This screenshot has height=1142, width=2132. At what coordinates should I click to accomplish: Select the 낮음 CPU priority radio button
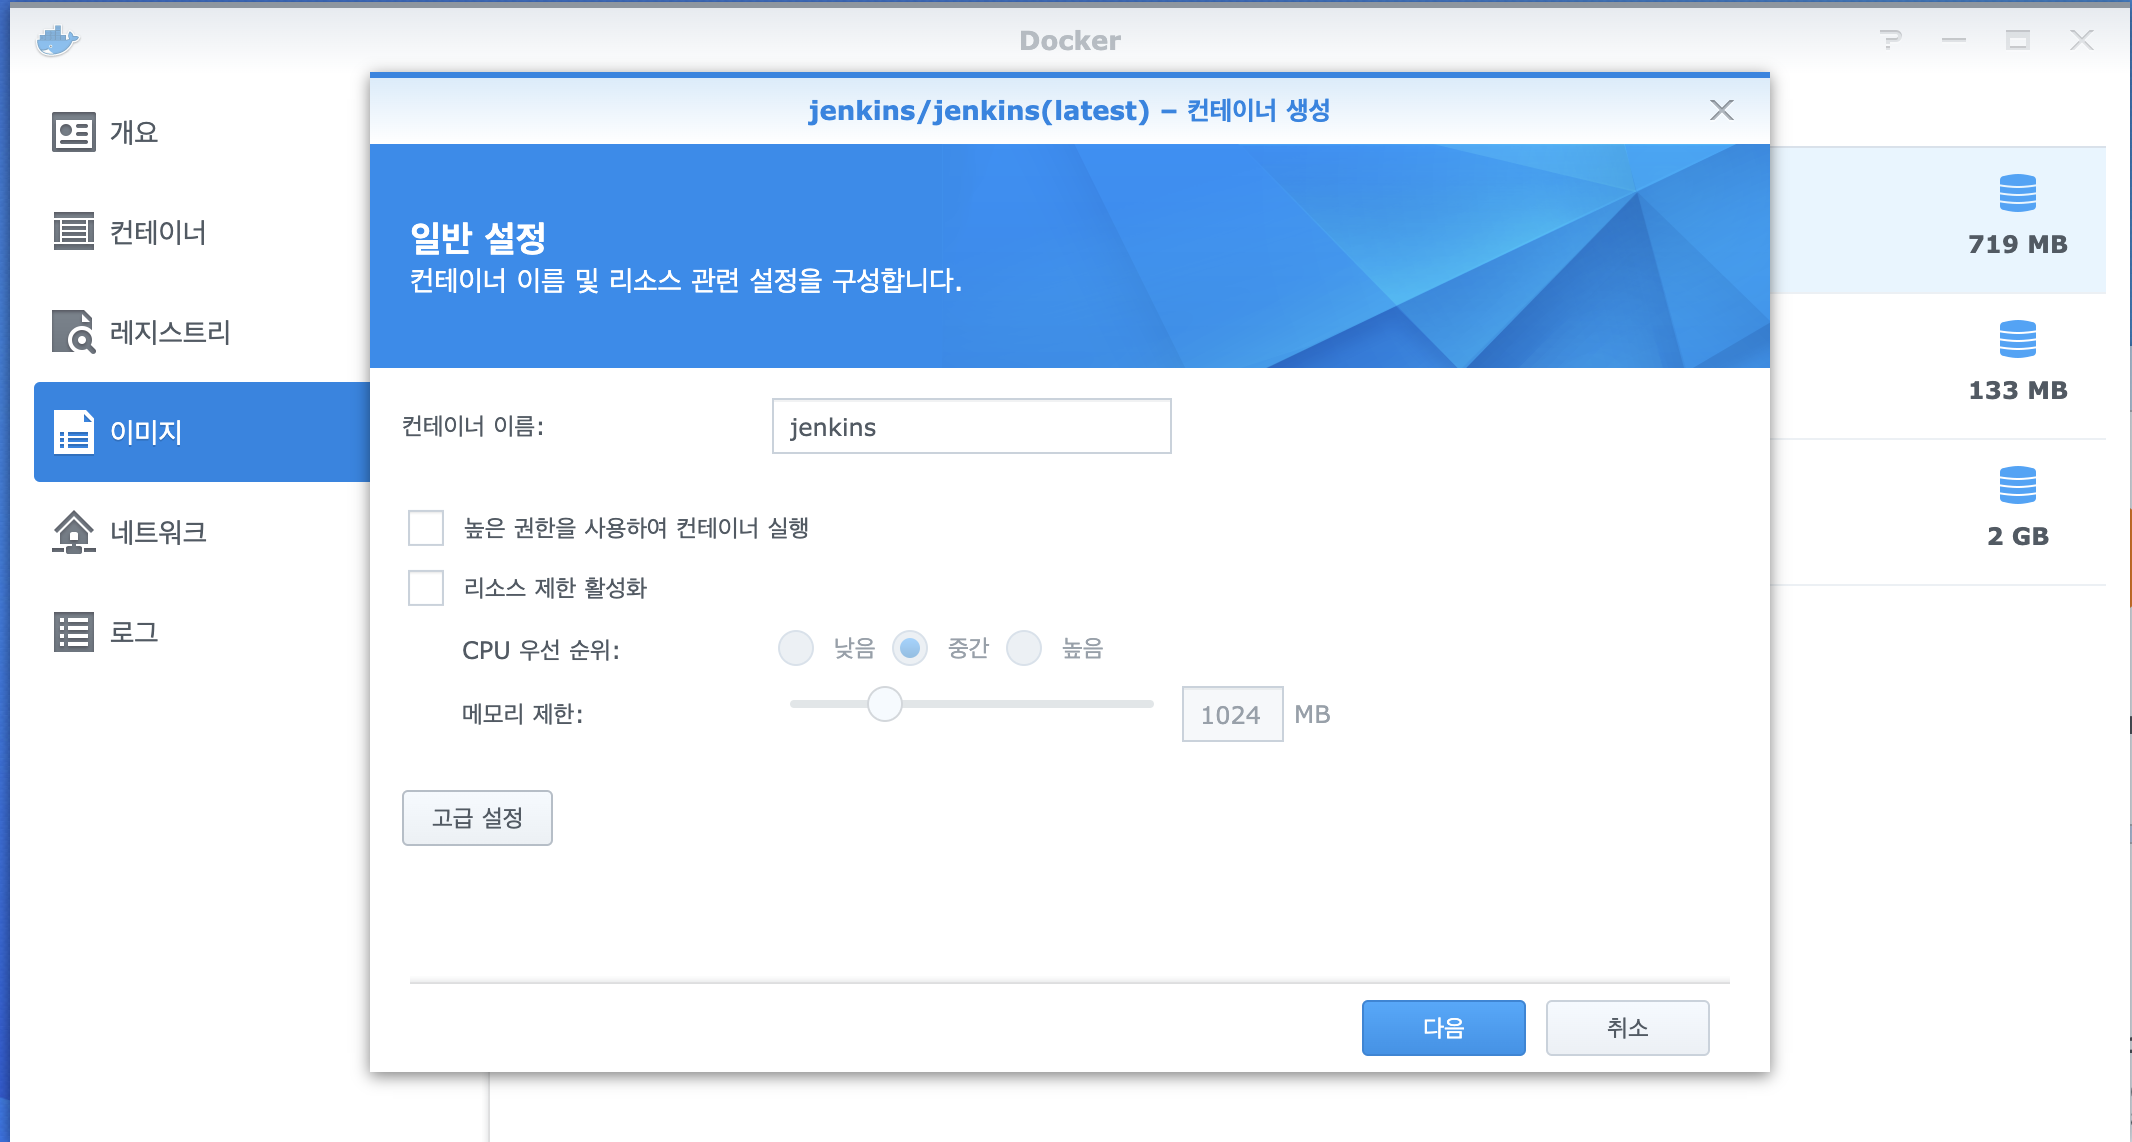click(x=796, y=648)
